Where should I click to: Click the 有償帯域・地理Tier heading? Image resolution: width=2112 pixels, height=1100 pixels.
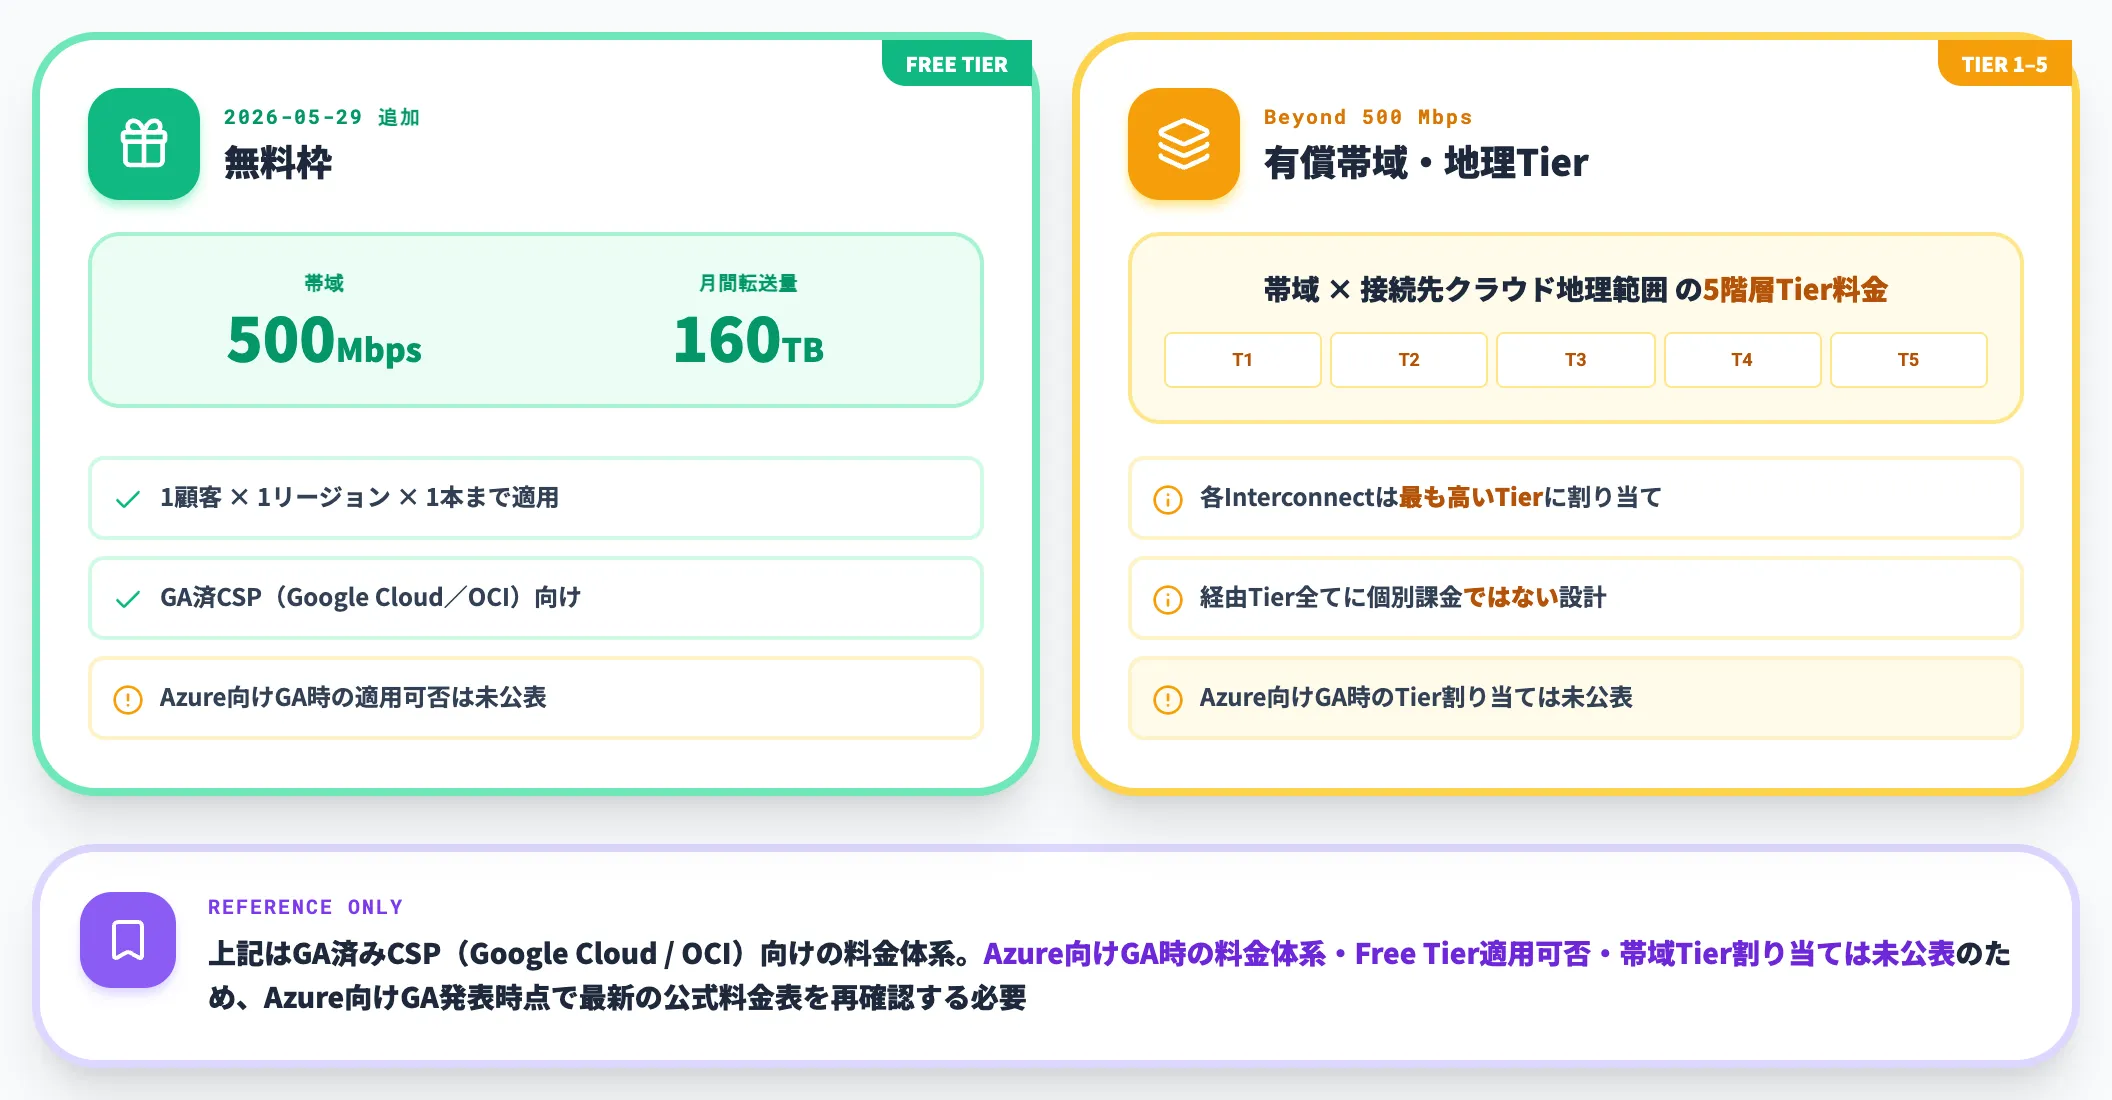[x=1426, y=162]
